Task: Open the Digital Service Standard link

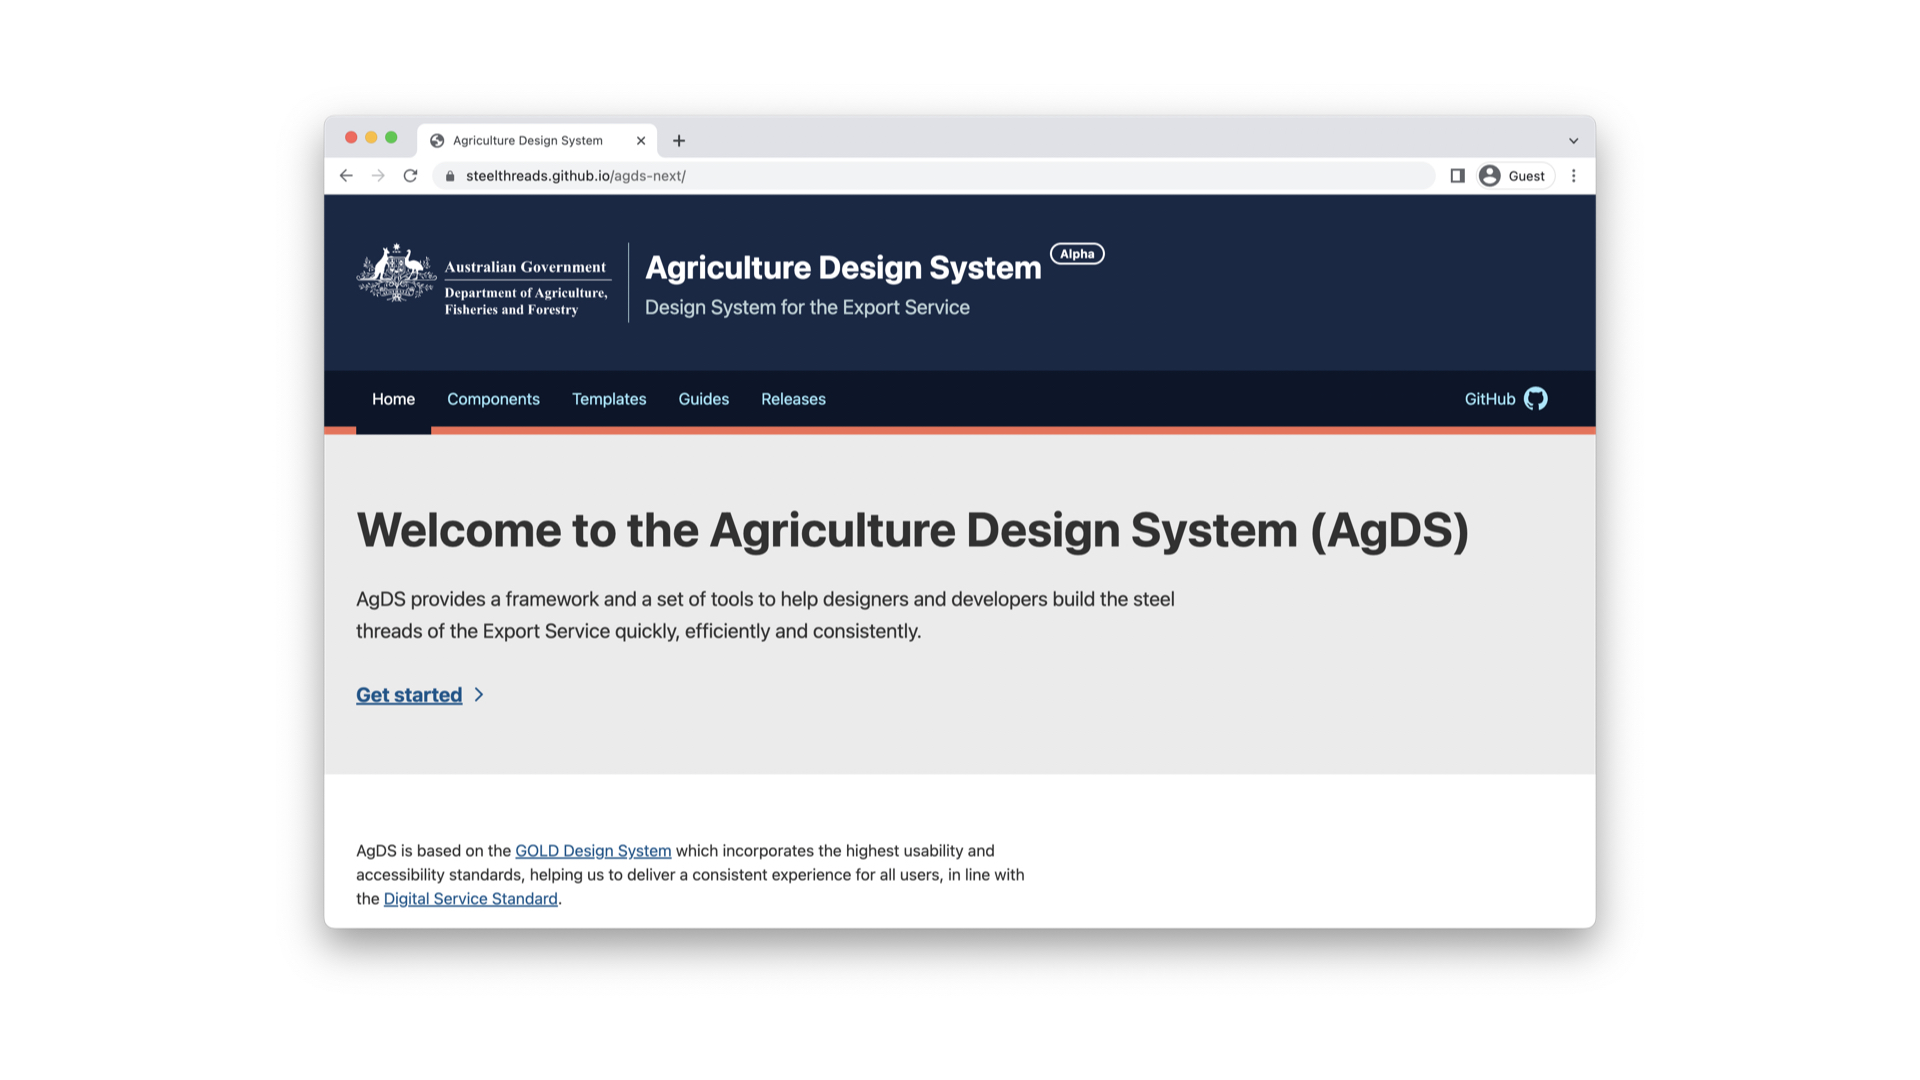Action: click(x=470, y=899)
